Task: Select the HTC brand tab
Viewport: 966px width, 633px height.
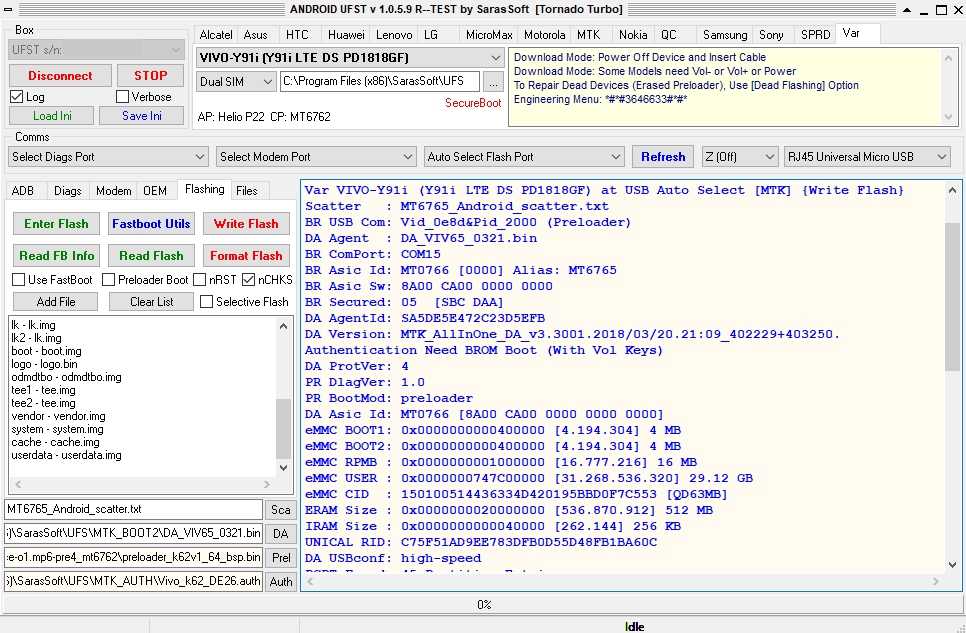Action: pyautogui.click(x=297, y=35)
